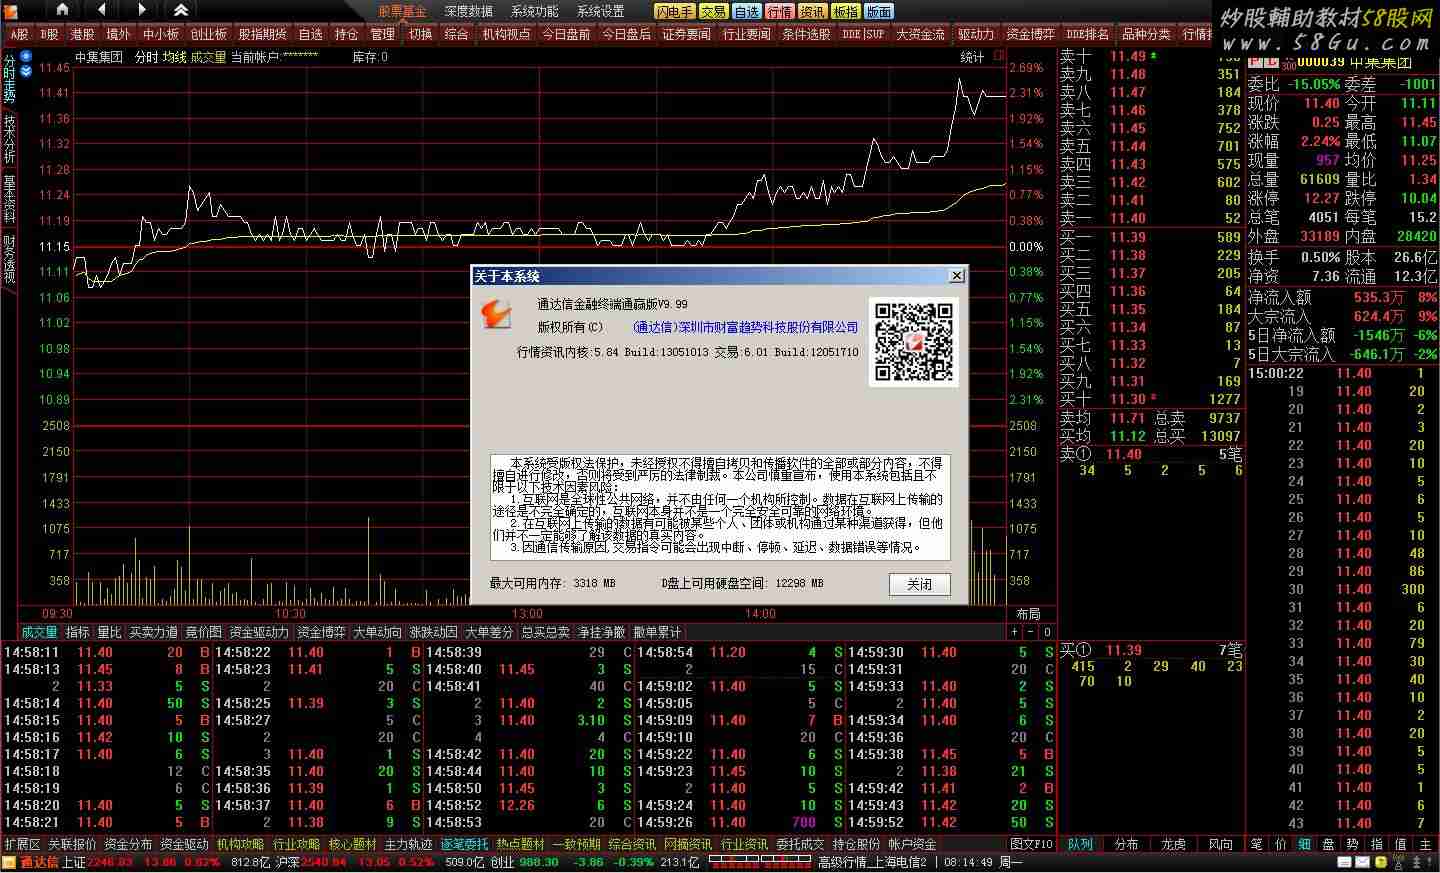Switch to the 股指期货 tab
The height and width of the screenshot is (873, 1440).
click(x=262, y=34)
